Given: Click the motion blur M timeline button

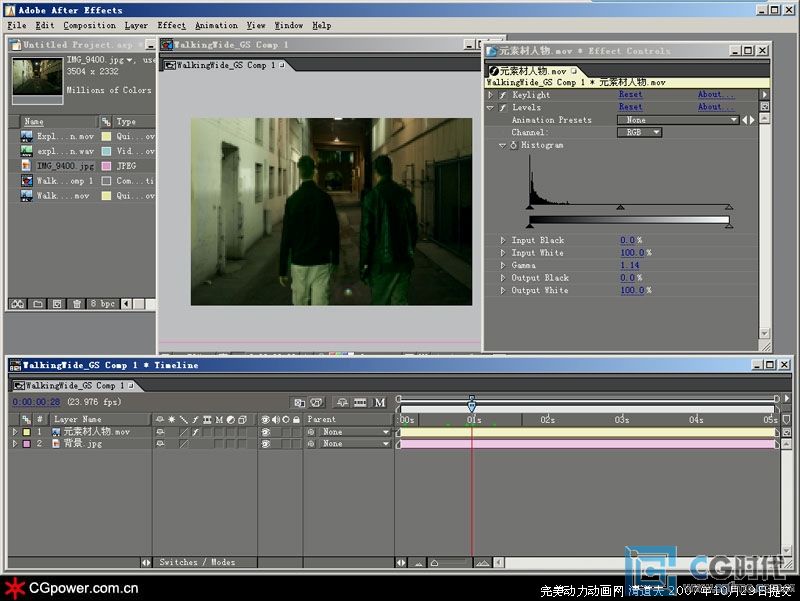Looking at the screenshot, I should tap(380, 403).
